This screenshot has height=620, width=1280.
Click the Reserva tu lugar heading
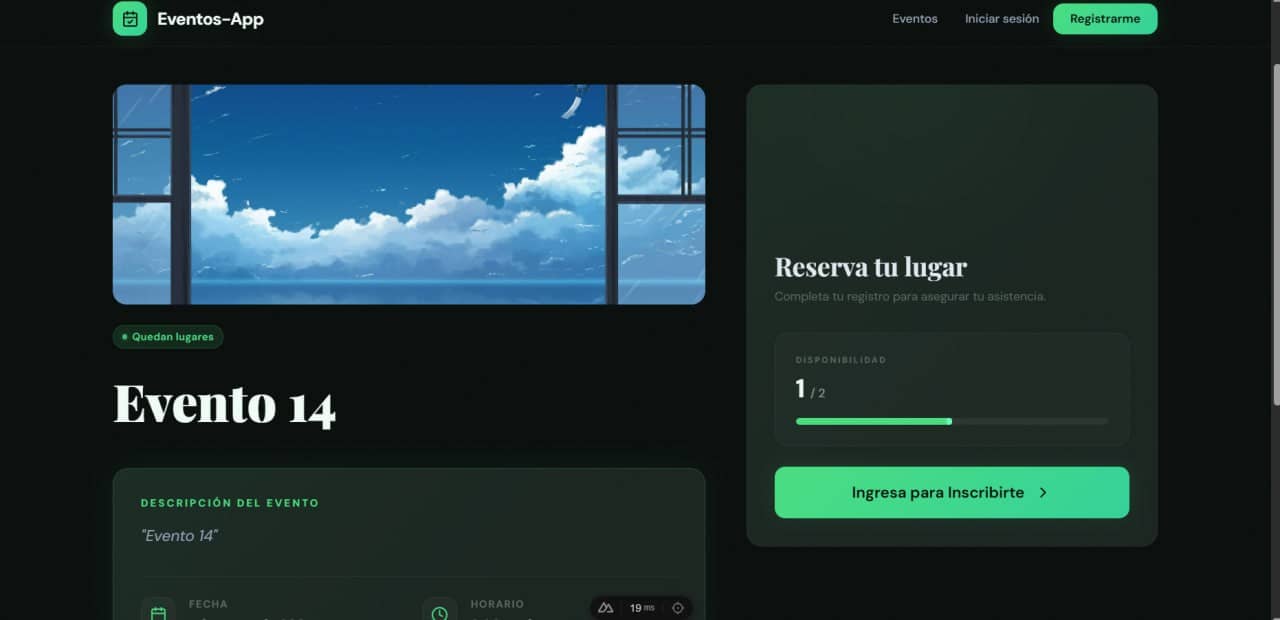point(871,267)
